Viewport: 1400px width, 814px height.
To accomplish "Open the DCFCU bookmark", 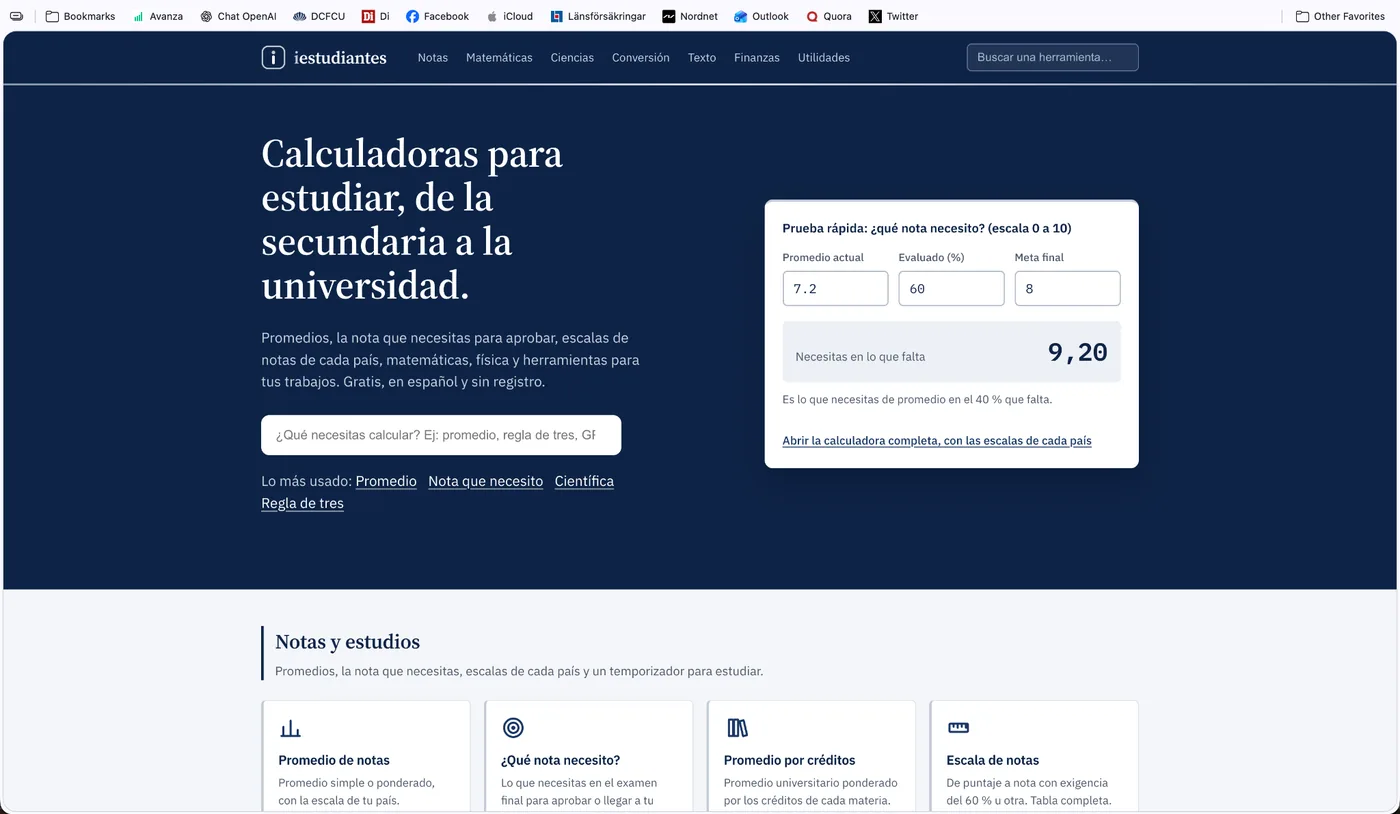I will 318,16.
